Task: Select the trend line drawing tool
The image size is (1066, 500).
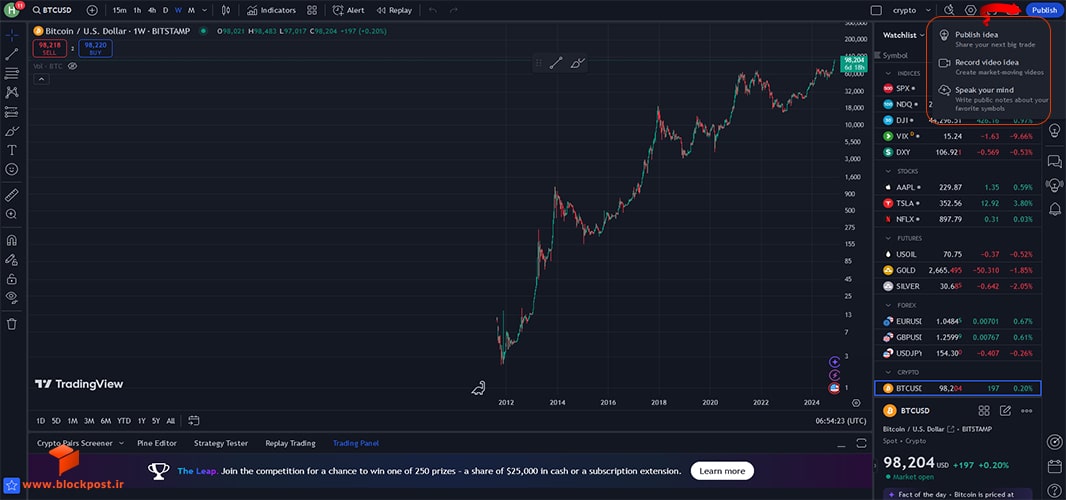Action: pyautogui.click(x=12, y=54)
